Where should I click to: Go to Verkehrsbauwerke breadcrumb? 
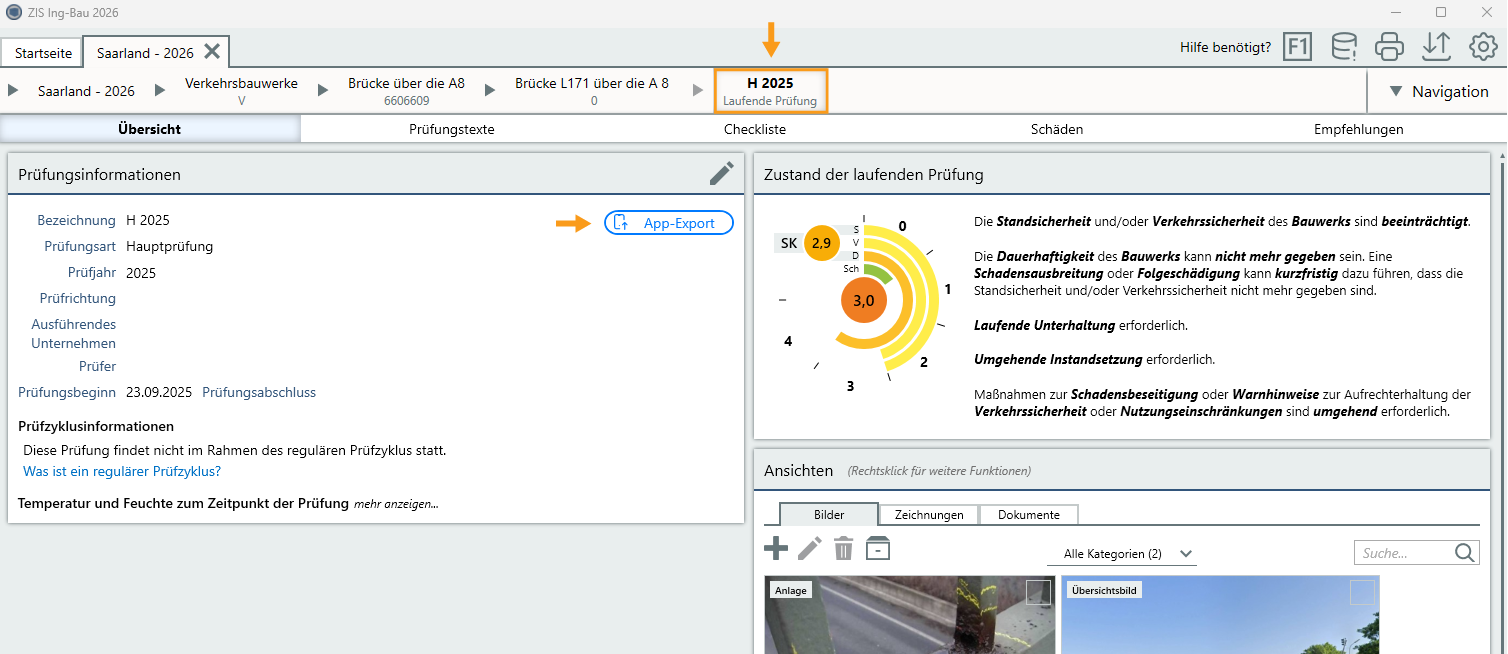[x=241, y=90]
